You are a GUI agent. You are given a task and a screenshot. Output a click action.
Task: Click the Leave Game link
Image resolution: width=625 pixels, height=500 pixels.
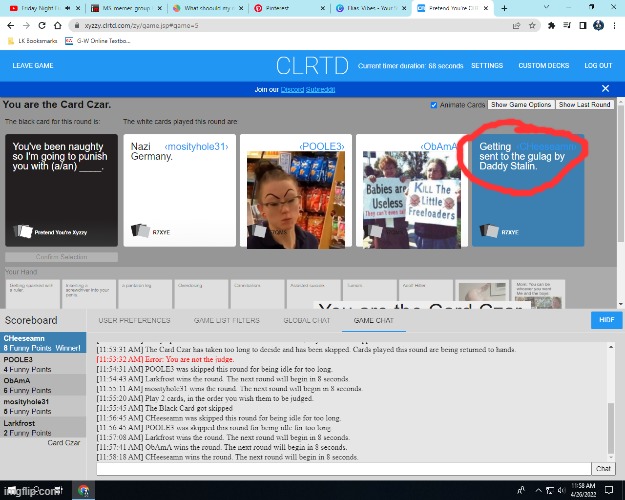click(x=32, y=65)
